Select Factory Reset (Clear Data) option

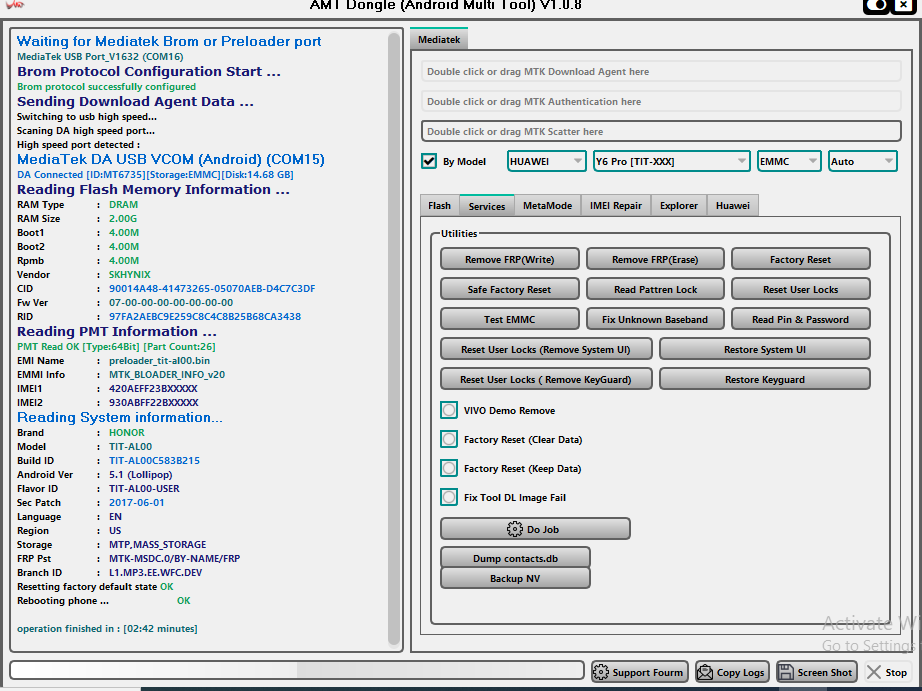(x=449, y=439)
